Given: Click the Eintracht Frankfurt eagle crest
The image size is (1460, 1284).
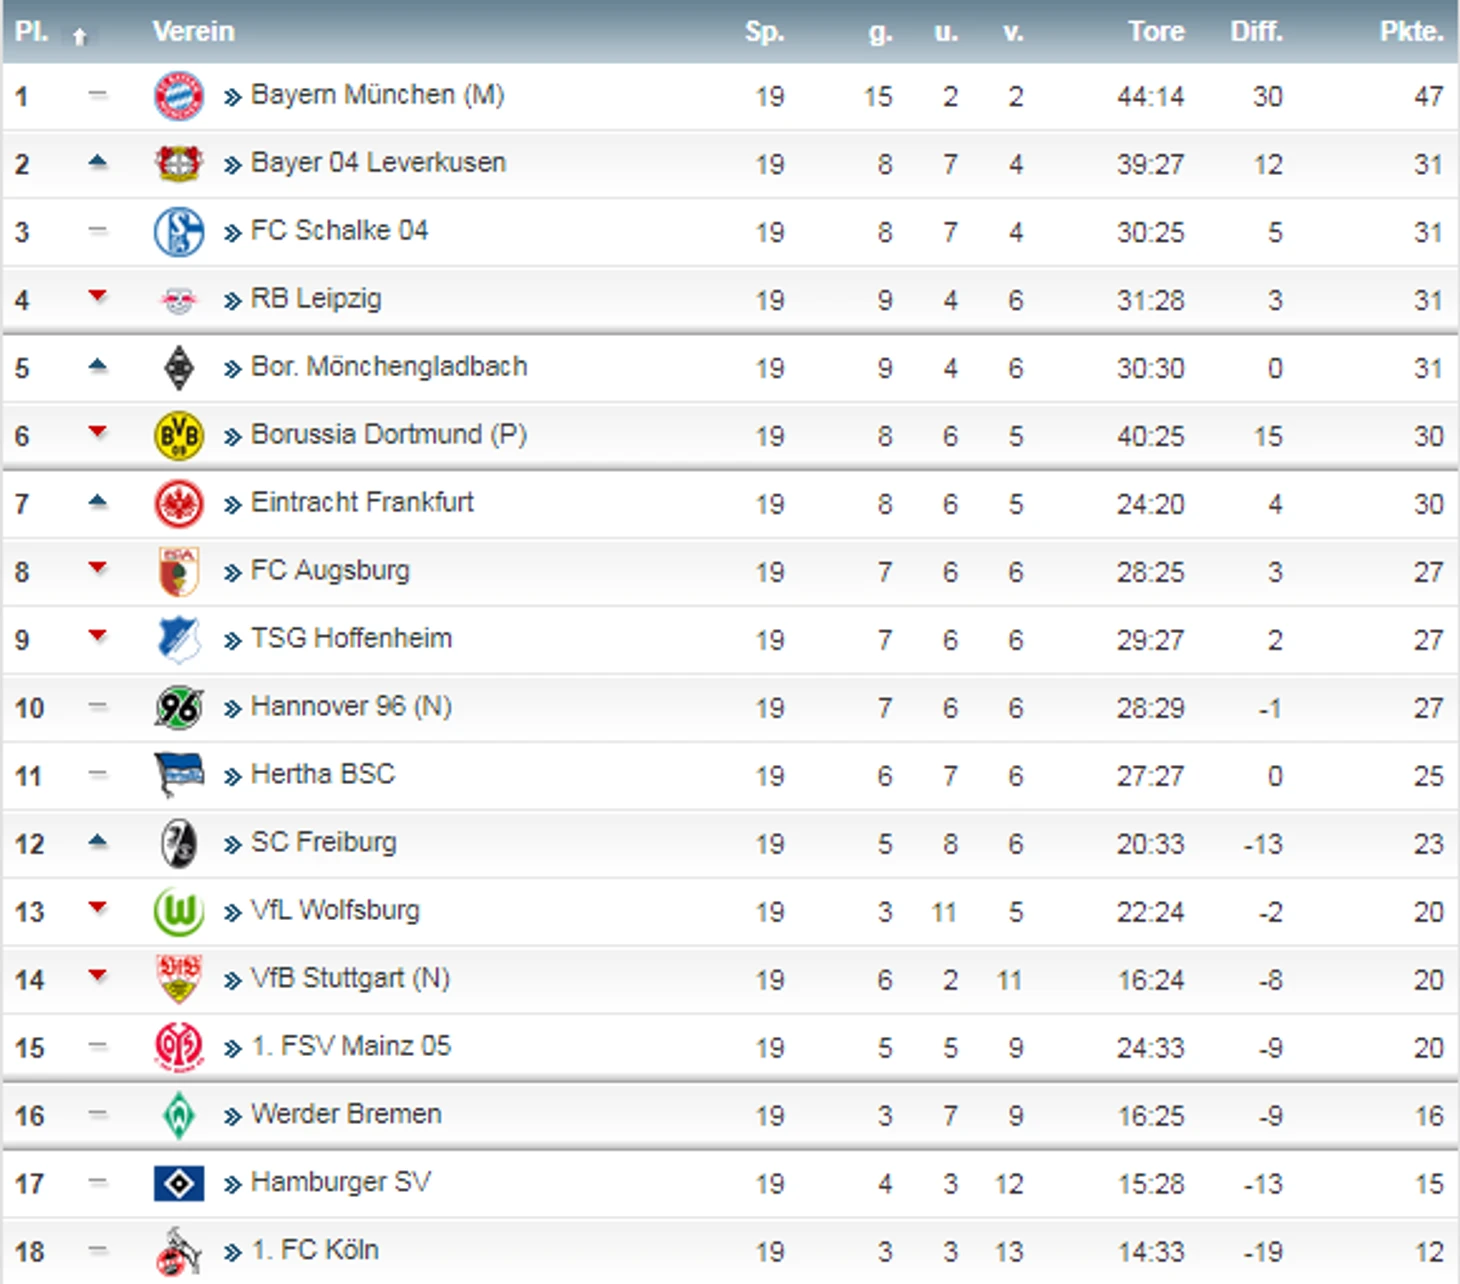Looking at the screenshot, I should pyautogui.click(x=179, y=504).
